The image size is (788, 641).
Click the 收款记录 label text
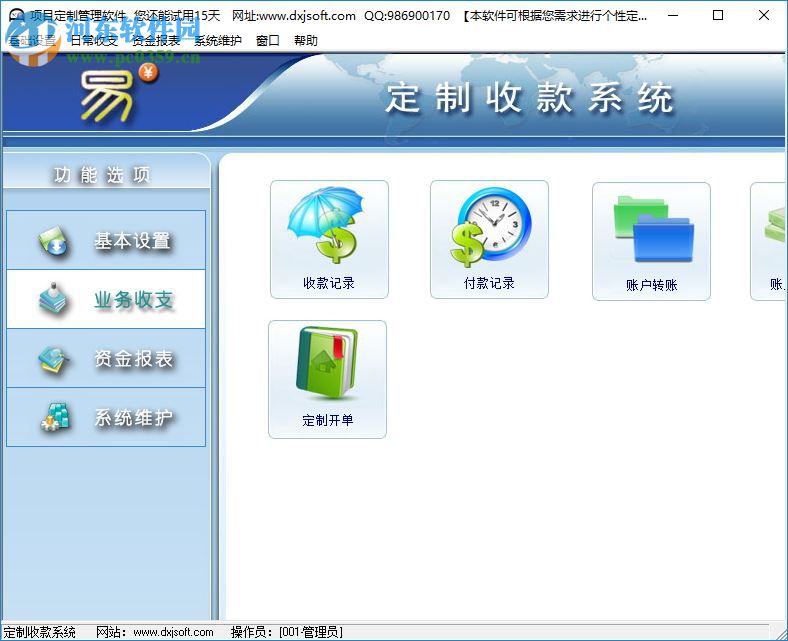point(329,283)
